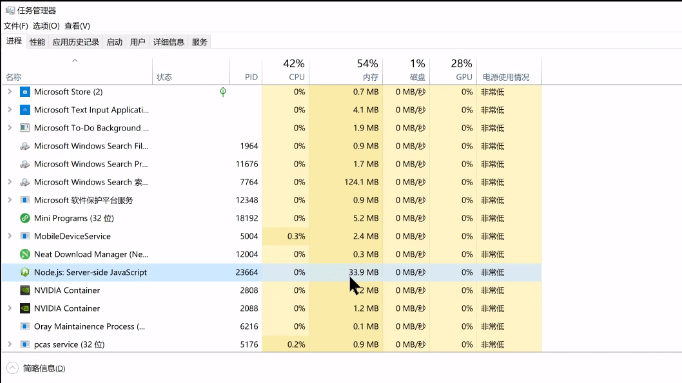The width and height of the screenshot is (682, 383).
Task: Click the green Mini Programs icon
Action: (25, 218)
